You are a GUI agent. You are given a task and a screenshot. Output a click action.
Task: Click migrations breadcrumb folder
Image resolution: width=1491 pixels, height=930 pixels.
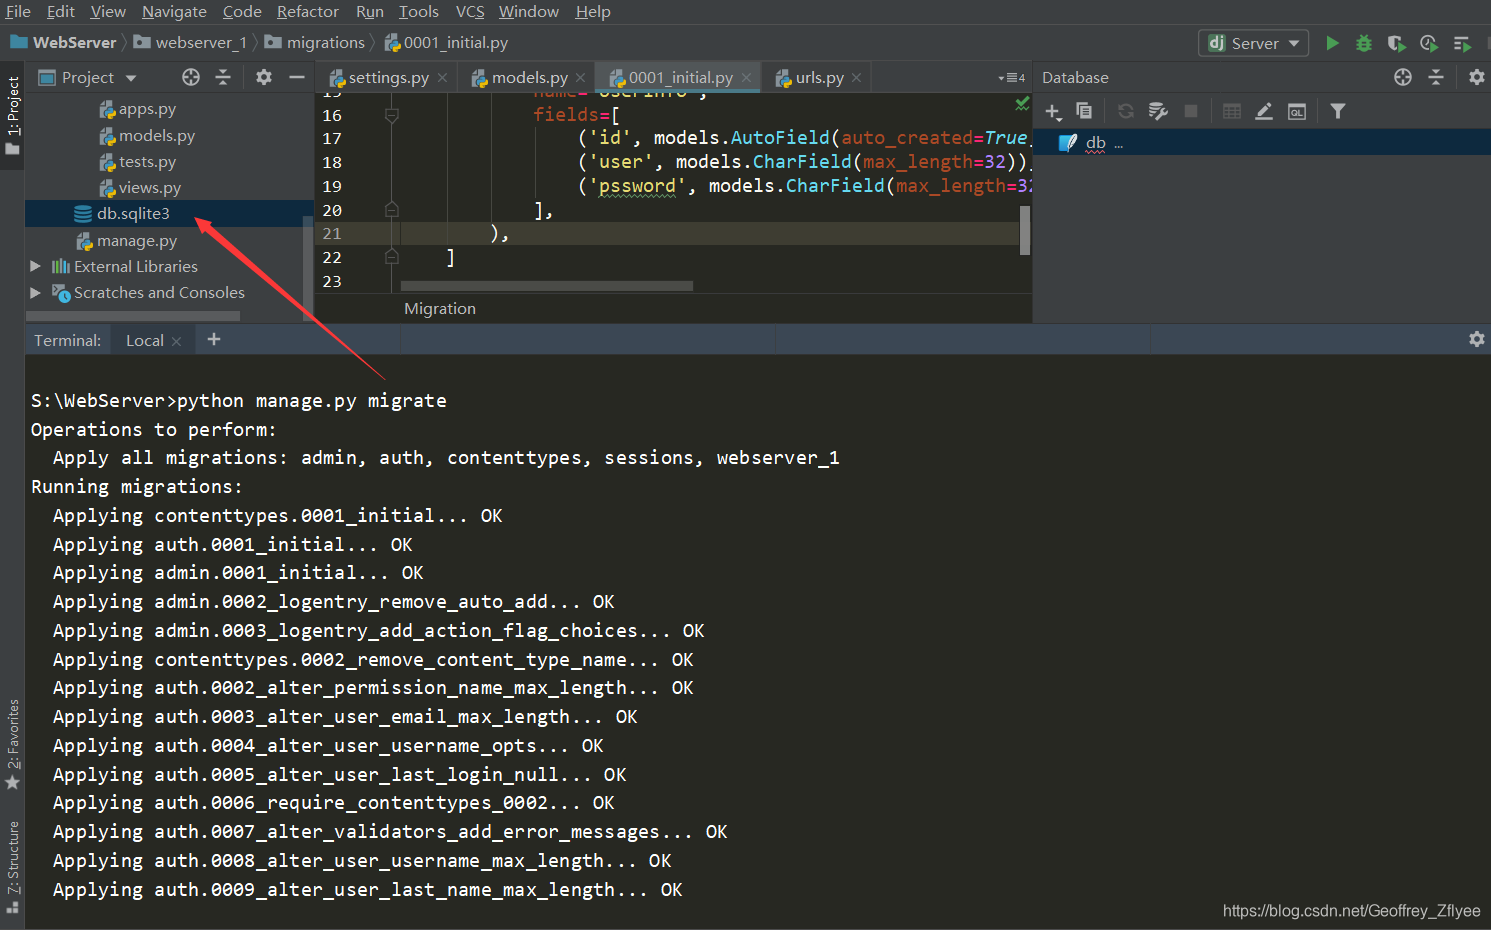click(x=315, y=43)
